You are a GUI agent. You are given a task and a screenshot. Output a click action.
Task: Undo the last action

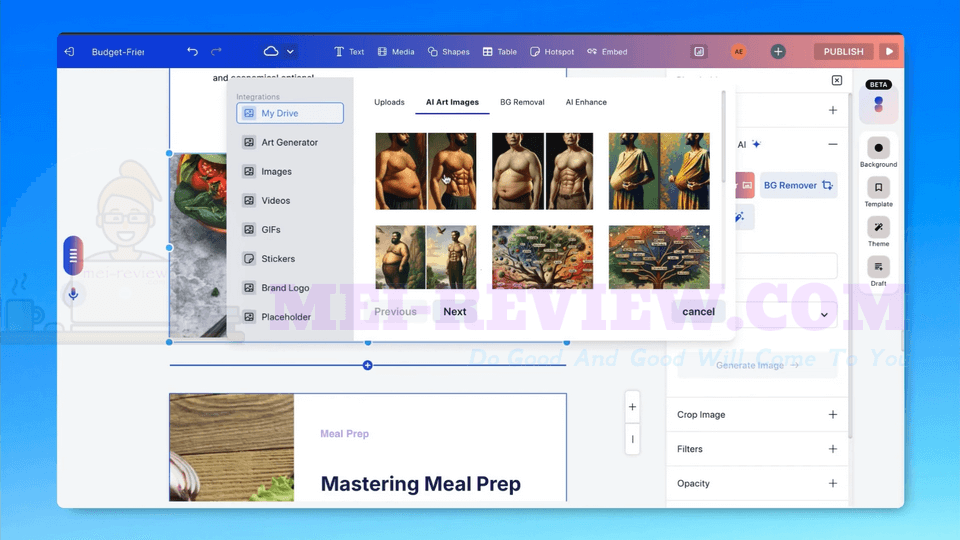(x=192, y=52)
